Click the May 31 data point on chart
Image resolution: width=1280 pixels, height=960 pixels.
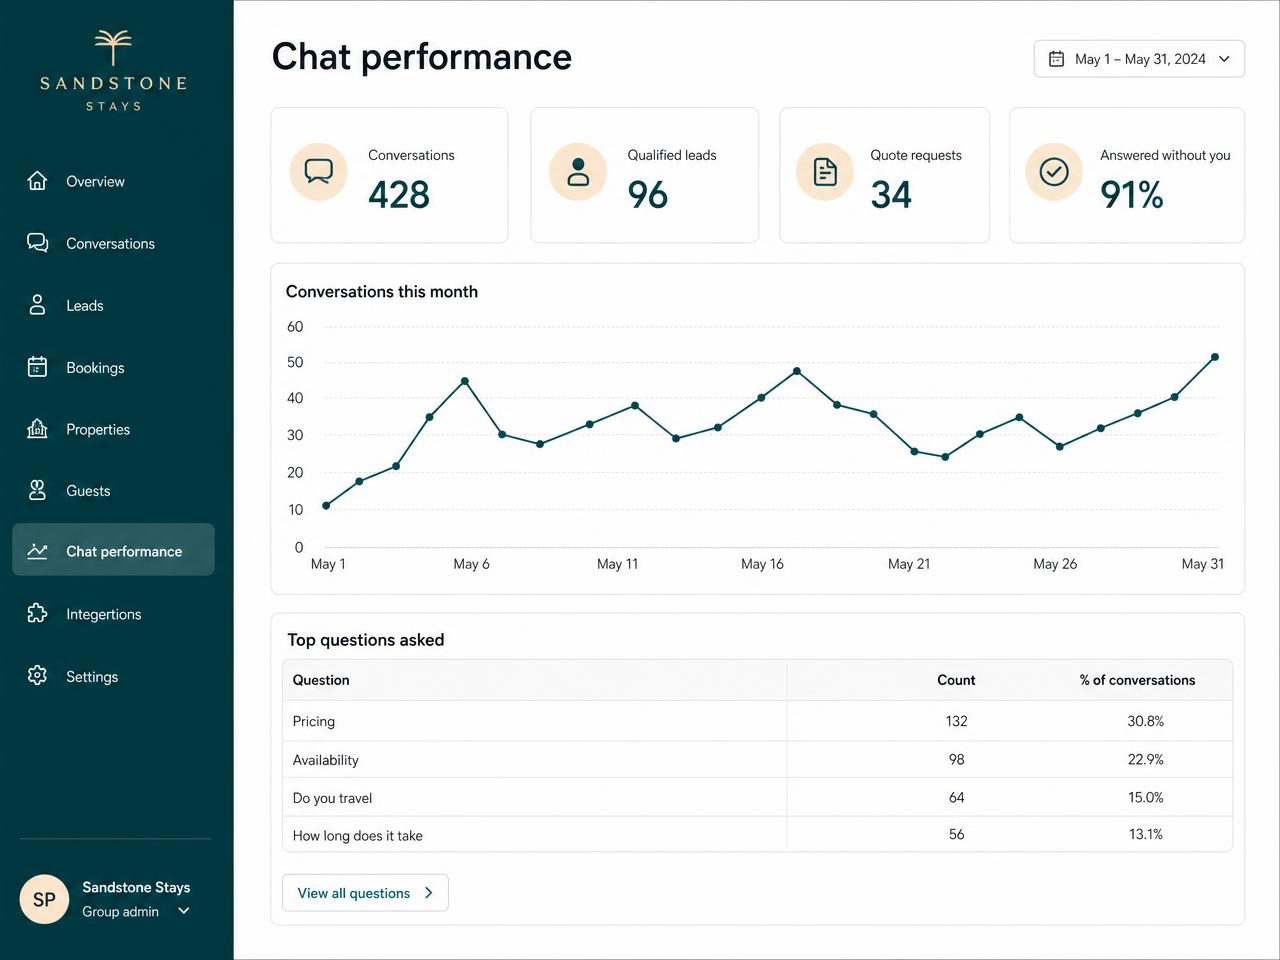tap(1215, 357)
